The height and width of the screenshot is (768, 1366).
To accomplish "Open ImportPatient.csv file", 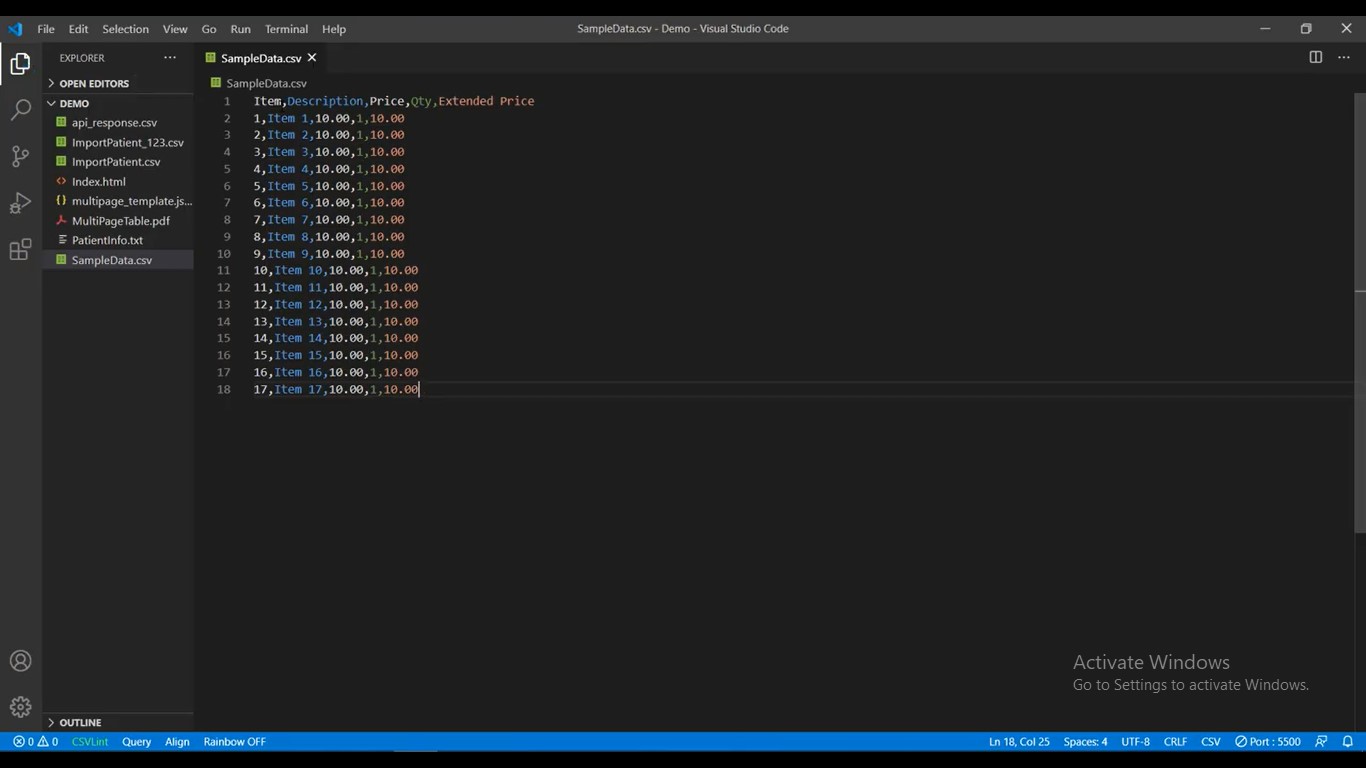I will coord(118,162).
